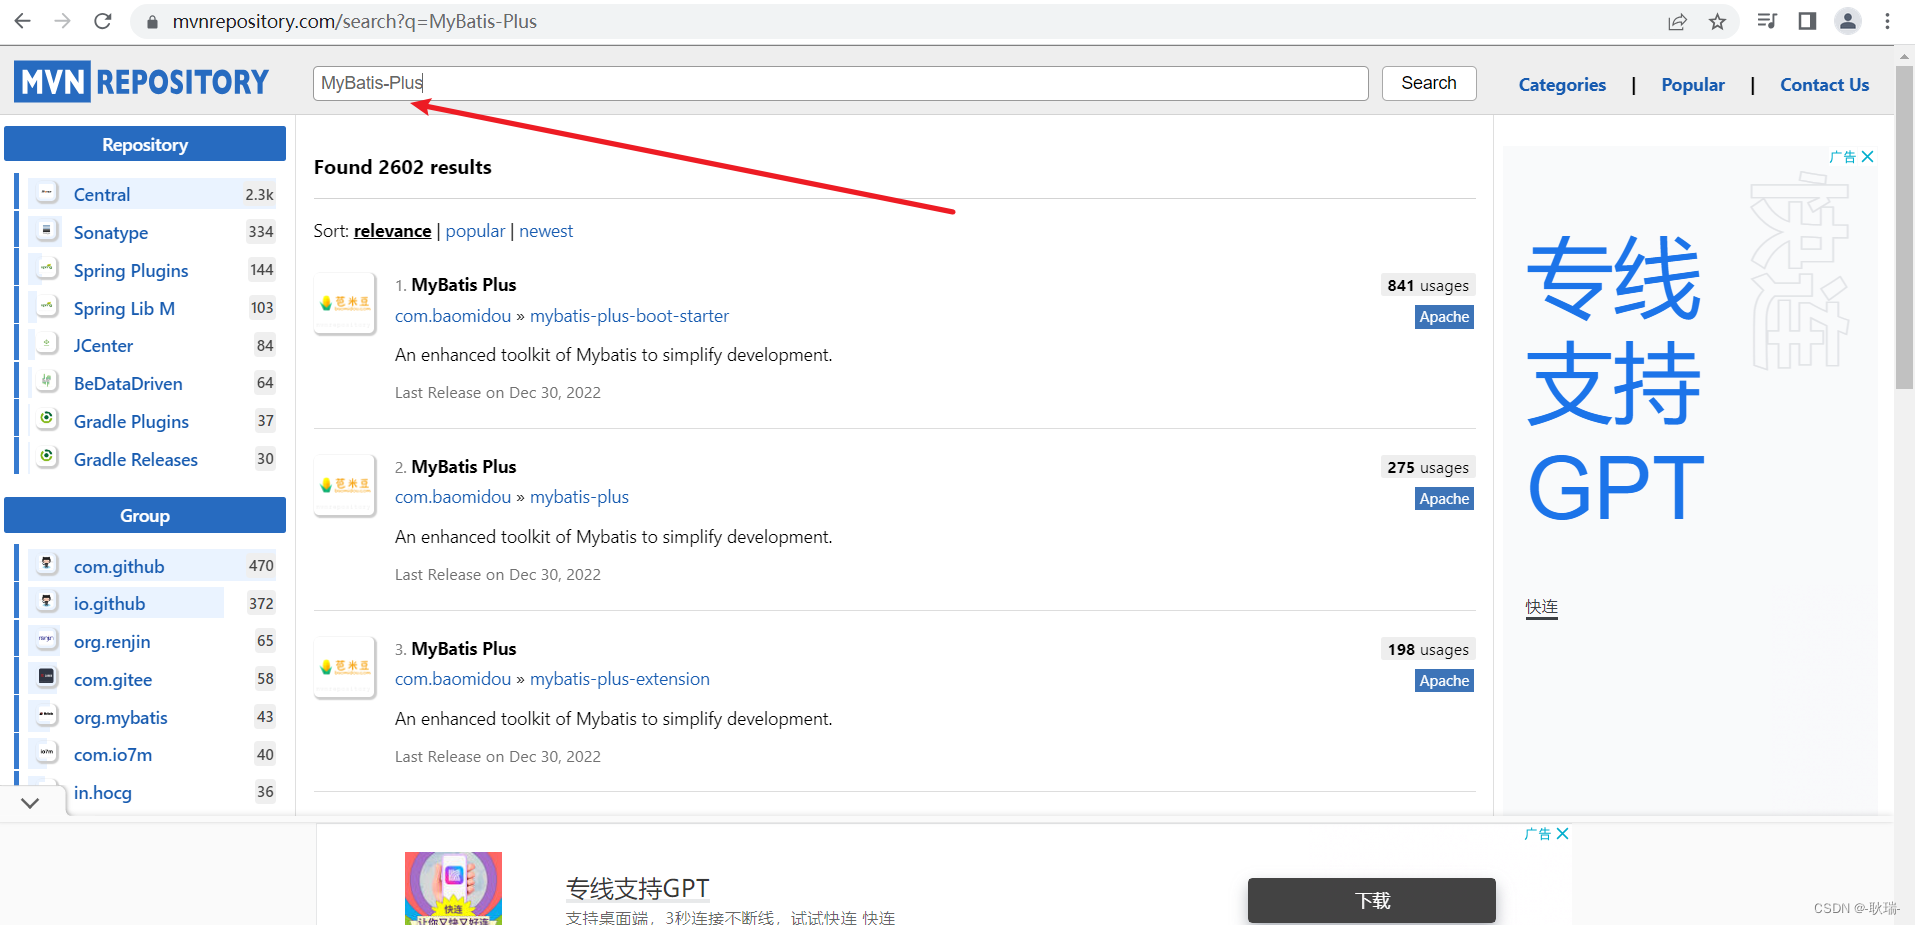Click the Gradle Plugins repository icon
Image resolution: width=1915 pixels, height=925 pixels.
(x=47, y=420)
